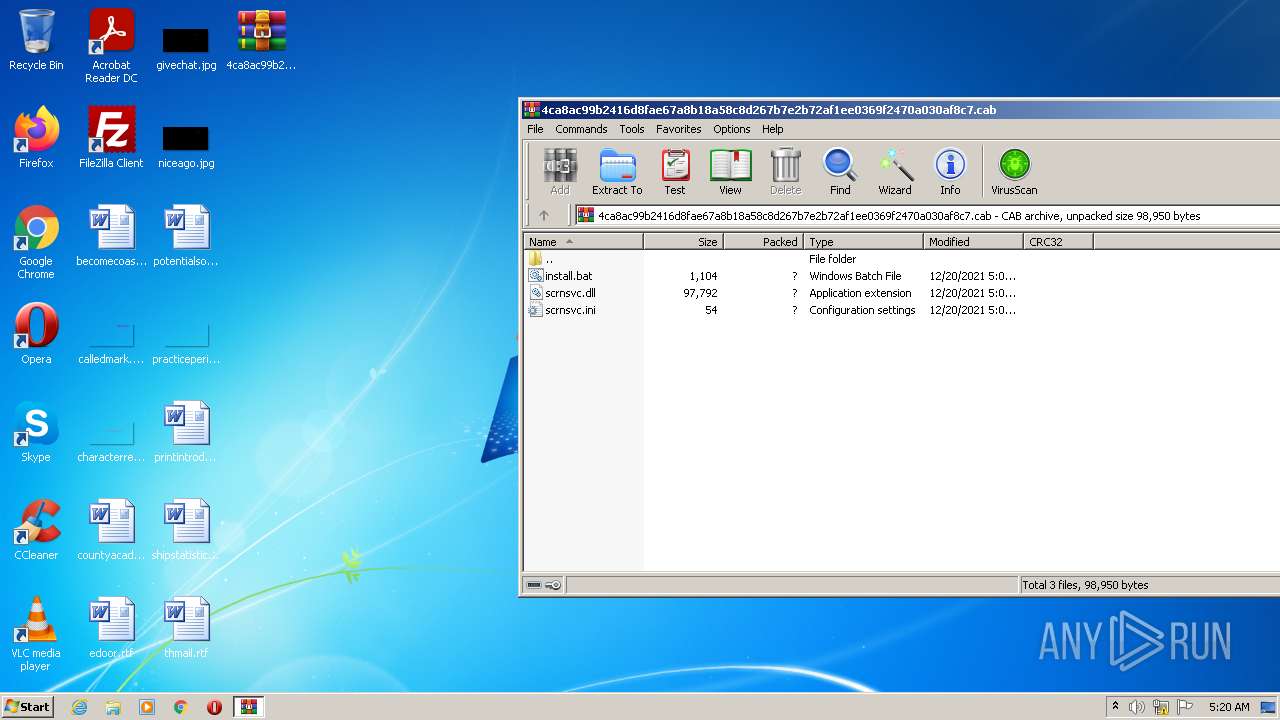Open the View toolbar icon

[x=730, y=172]
